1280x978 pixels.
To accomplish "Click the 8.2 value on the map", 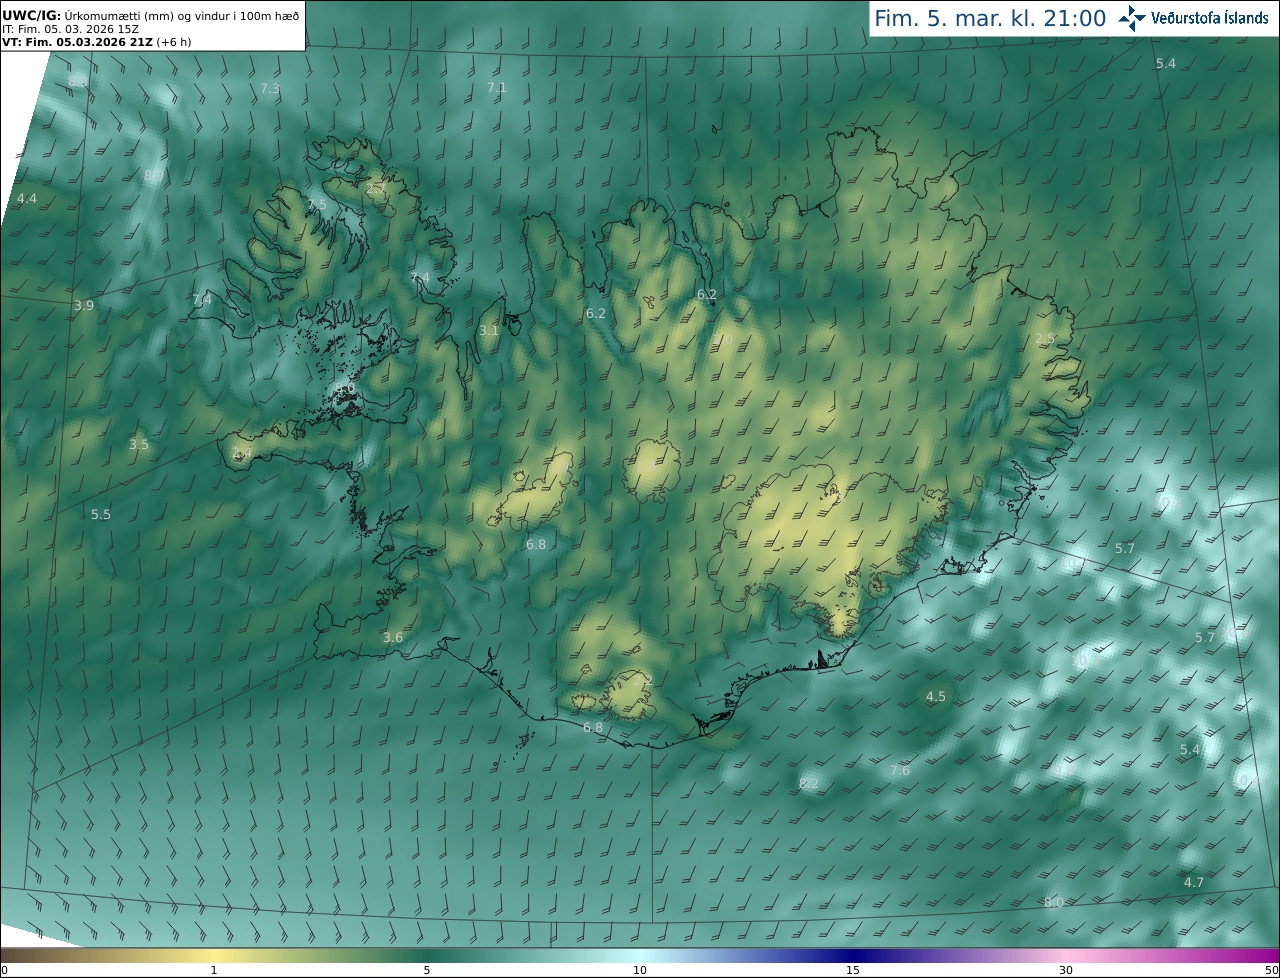I will [809, 783].
